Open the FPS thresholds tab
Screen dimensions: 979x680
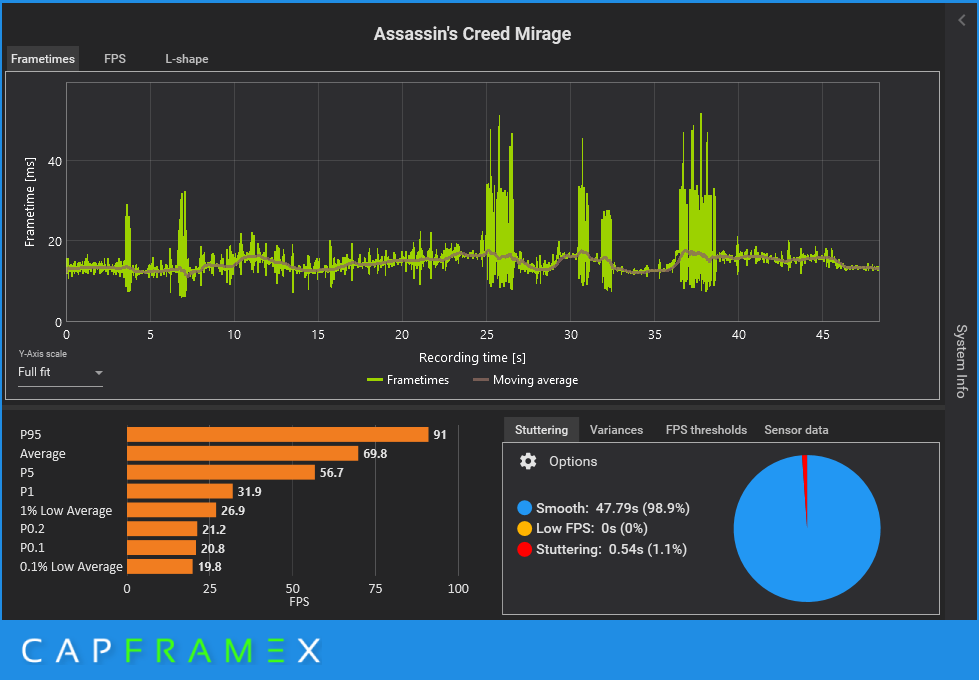click(706, 430)
